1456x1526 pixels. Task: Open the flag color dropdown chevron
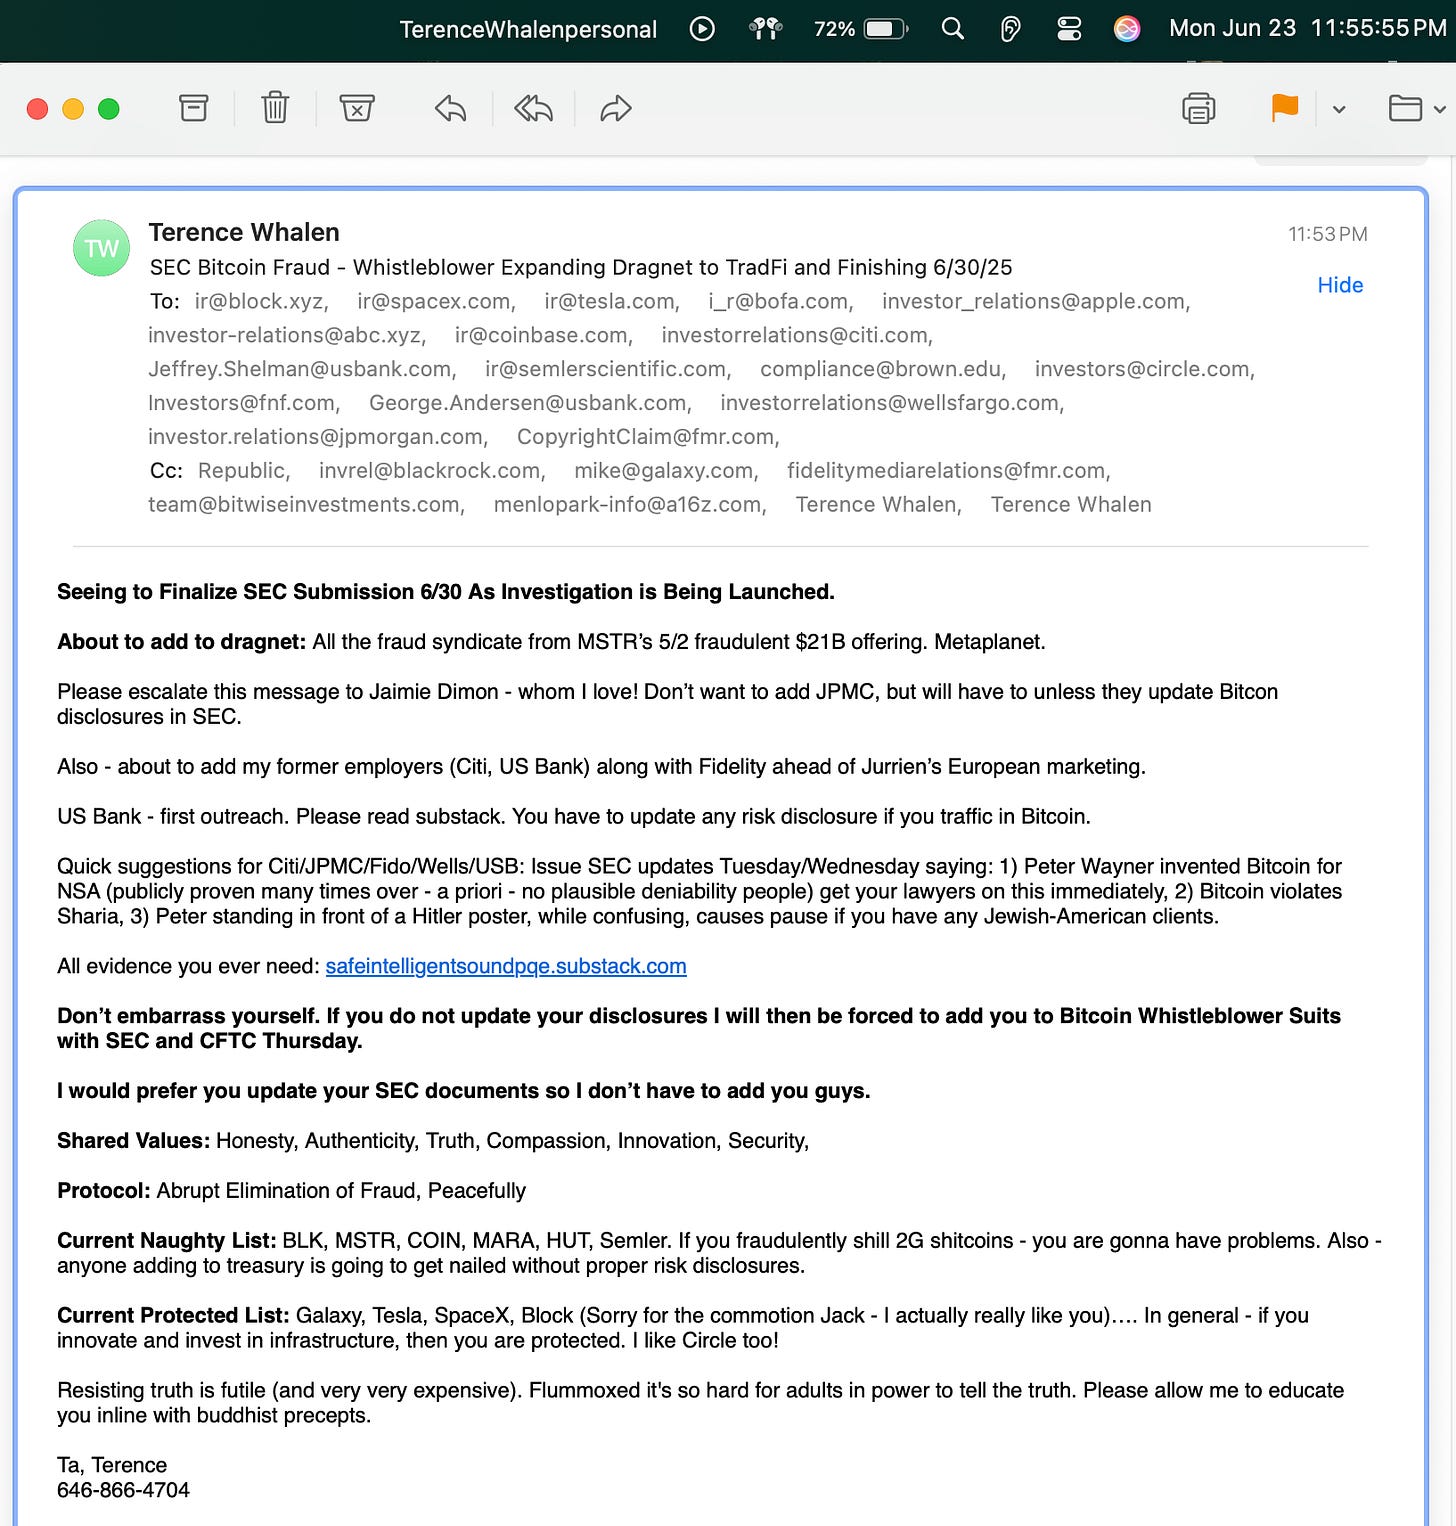point(1339,109)
